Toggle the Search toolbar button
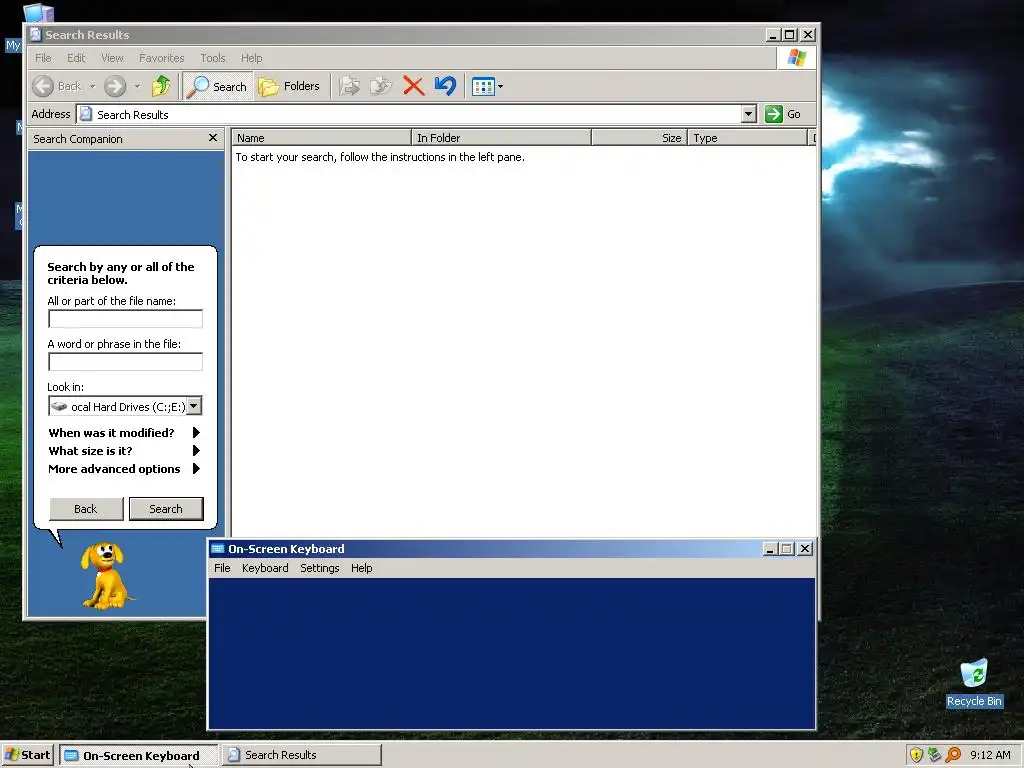Image resolution: width=1024 pixels, height=768 pixels. [217, 86]
